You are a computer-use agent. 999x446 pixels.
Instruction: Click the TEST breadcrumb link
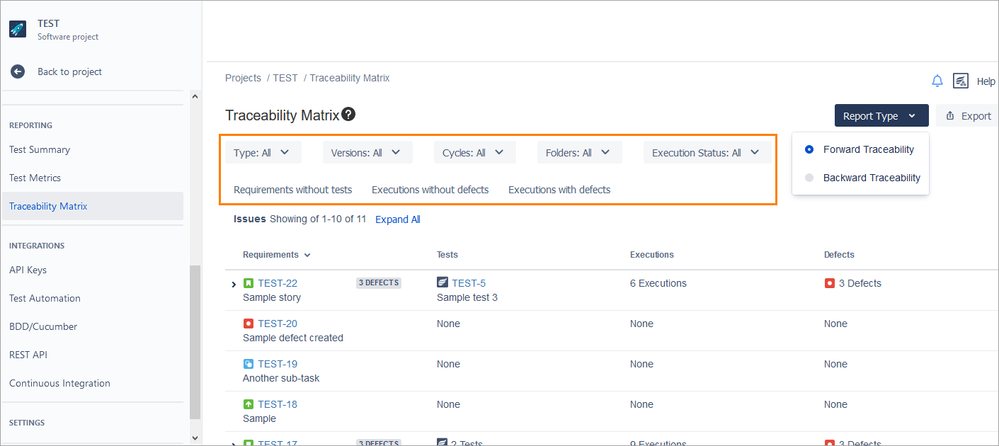click(x=285, y=78)
